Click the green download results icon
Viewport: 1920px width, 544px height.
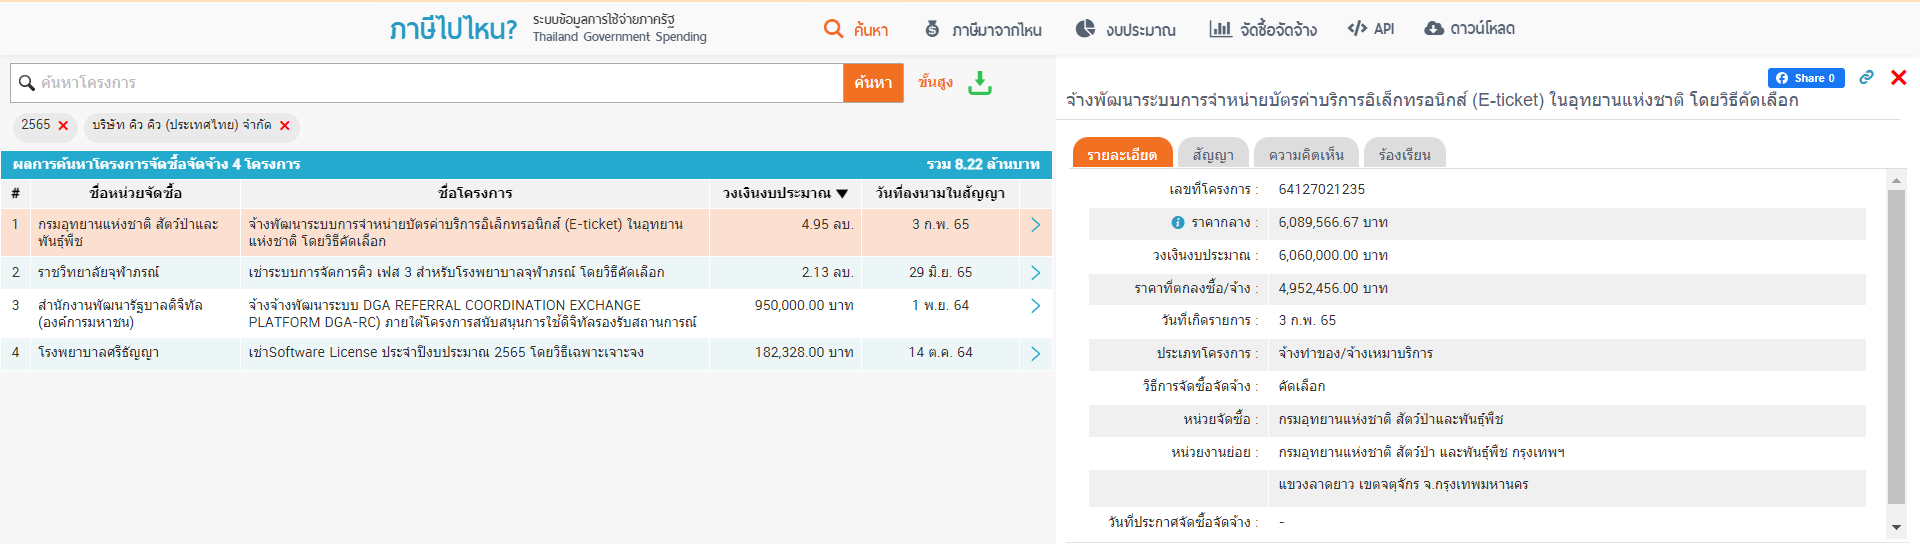(x=980, y=83)
